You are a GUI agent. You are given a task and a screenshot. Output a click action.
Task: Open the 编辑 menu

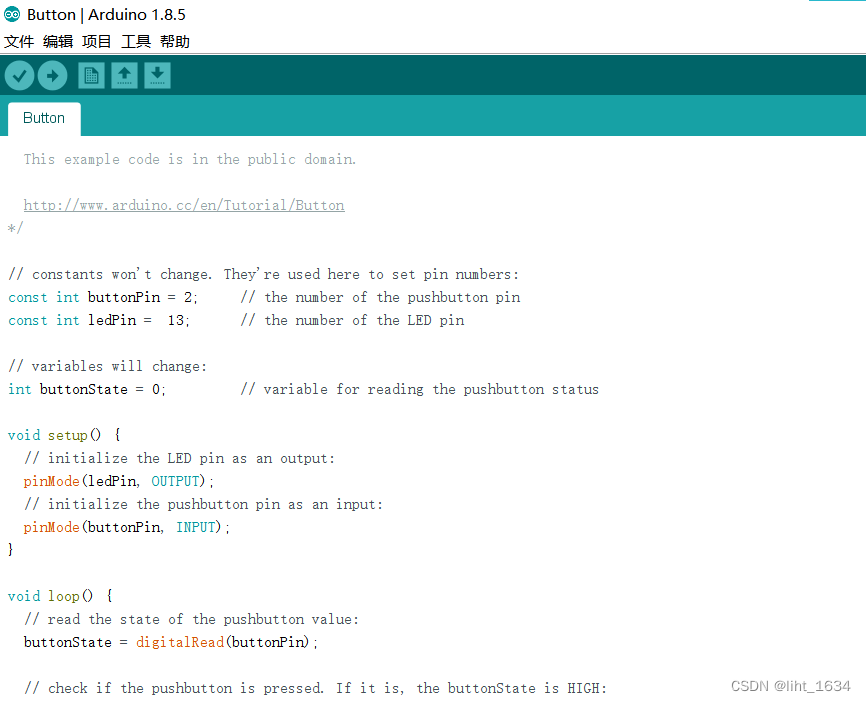[58, 42]
